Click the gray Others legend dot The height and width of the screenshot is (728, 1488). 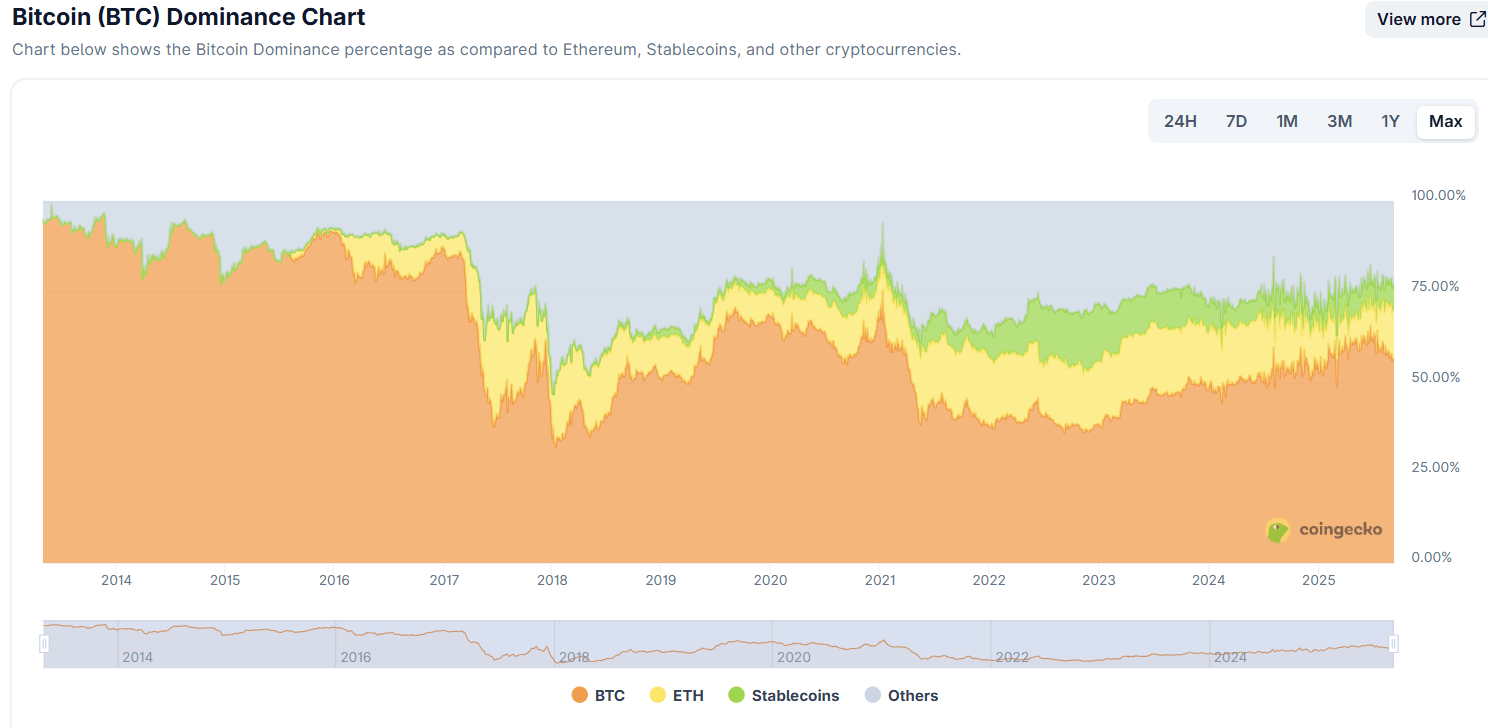click(875, 695)
